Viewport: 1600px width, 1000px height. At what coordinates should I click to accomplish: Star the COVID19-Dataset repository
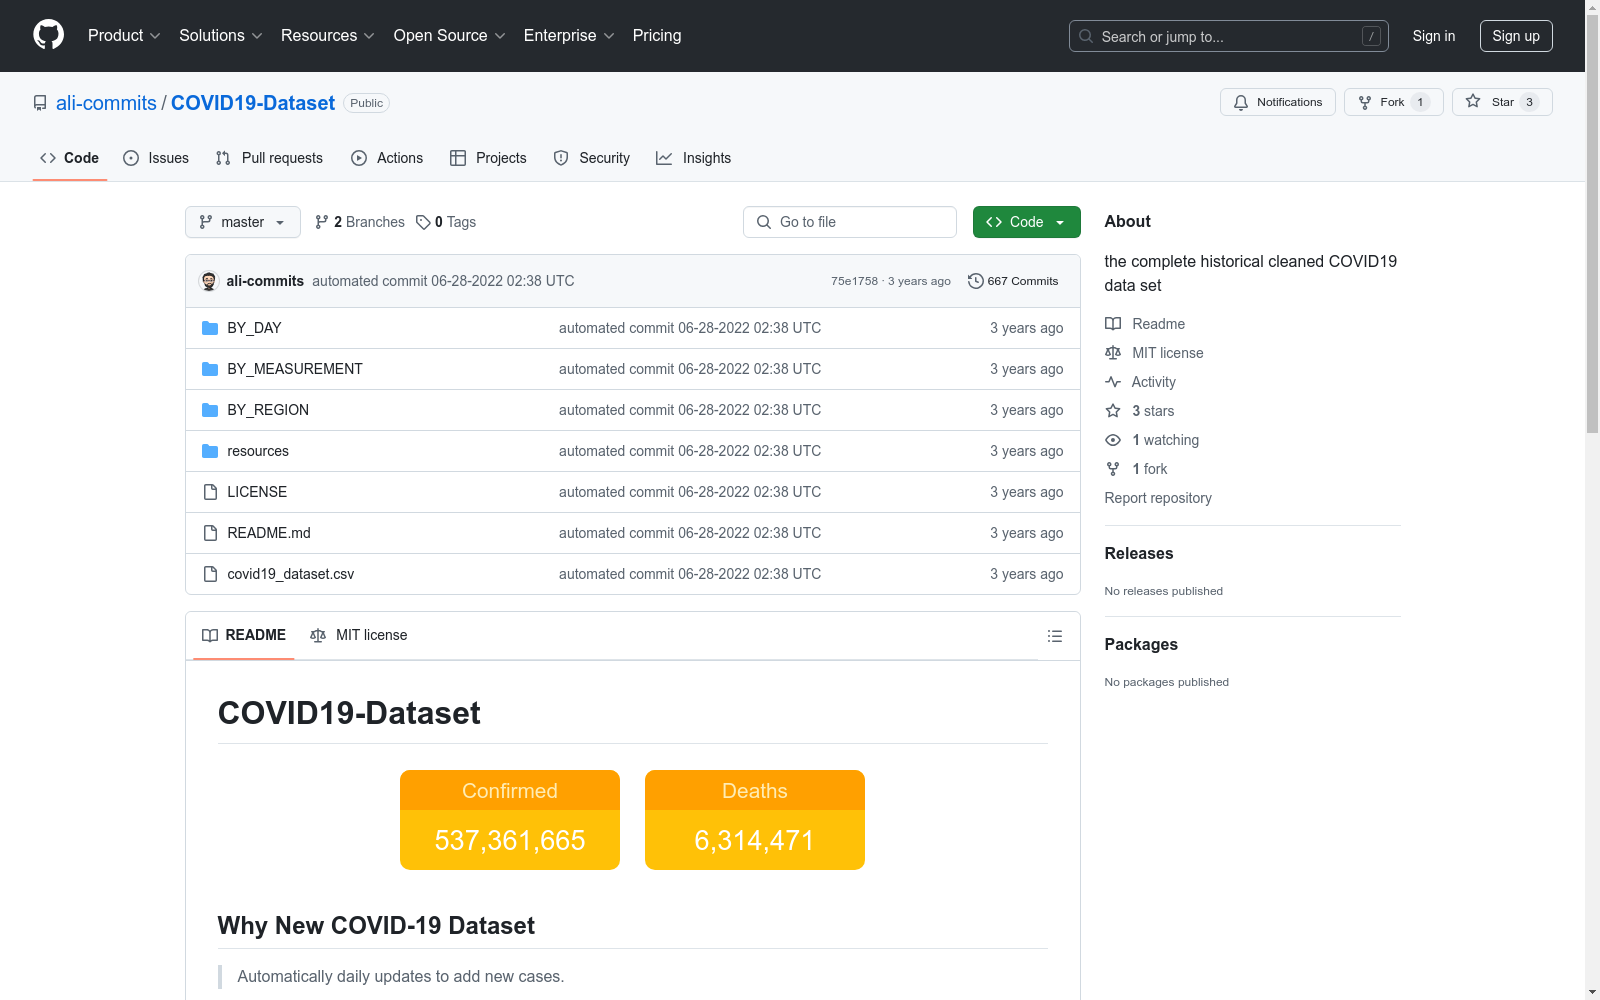(1502, 102)
